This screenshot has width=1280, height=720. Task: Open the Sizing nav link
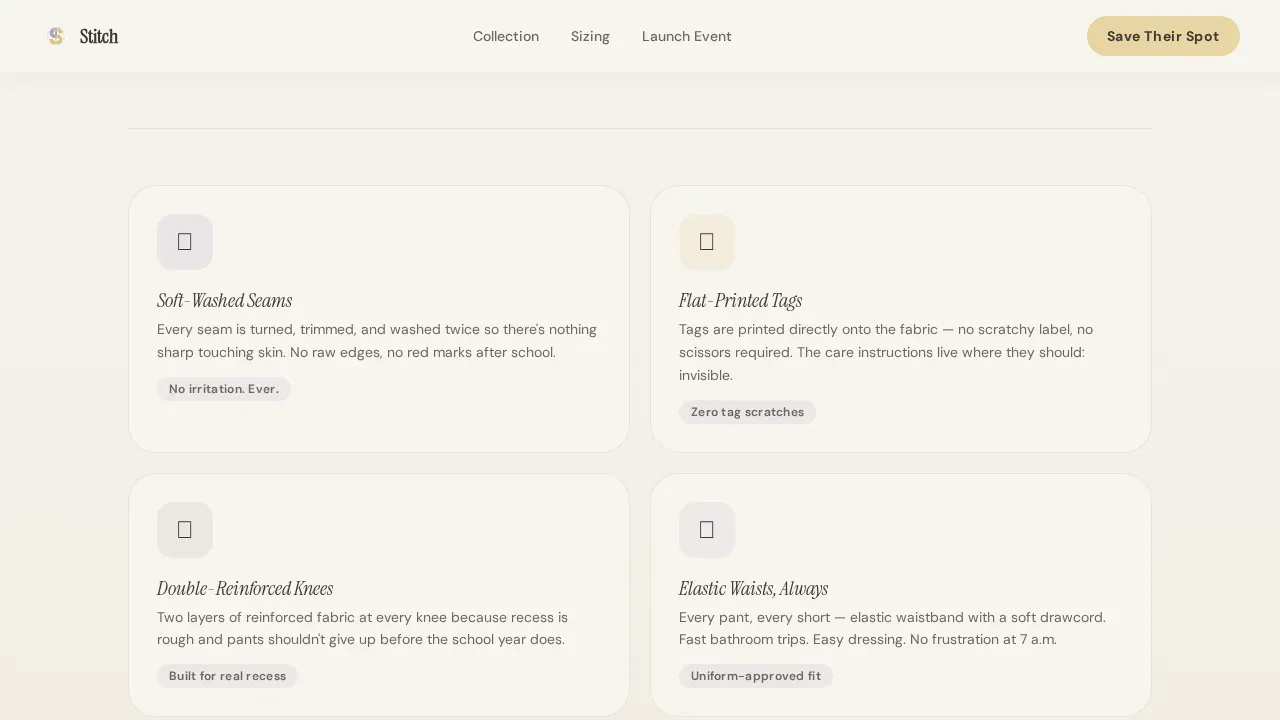[x=590, y=36]
